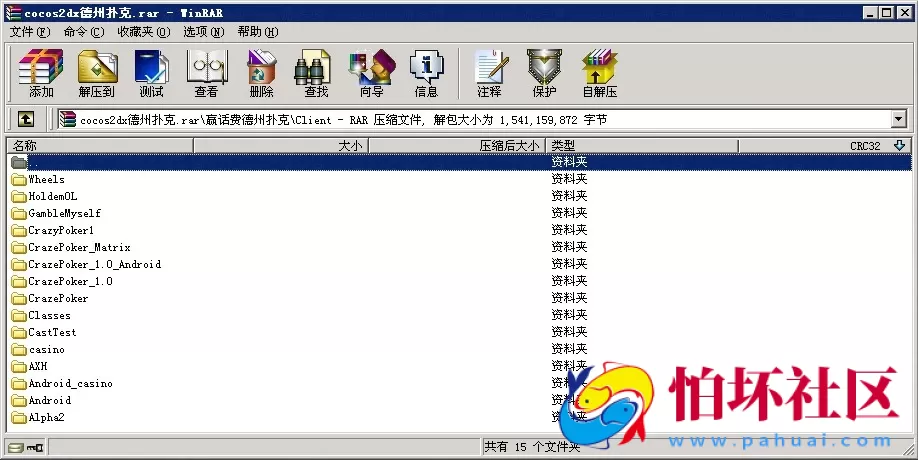Open the Find (查找) binoculars tool

pyautogui.click(x=316, y=73)
